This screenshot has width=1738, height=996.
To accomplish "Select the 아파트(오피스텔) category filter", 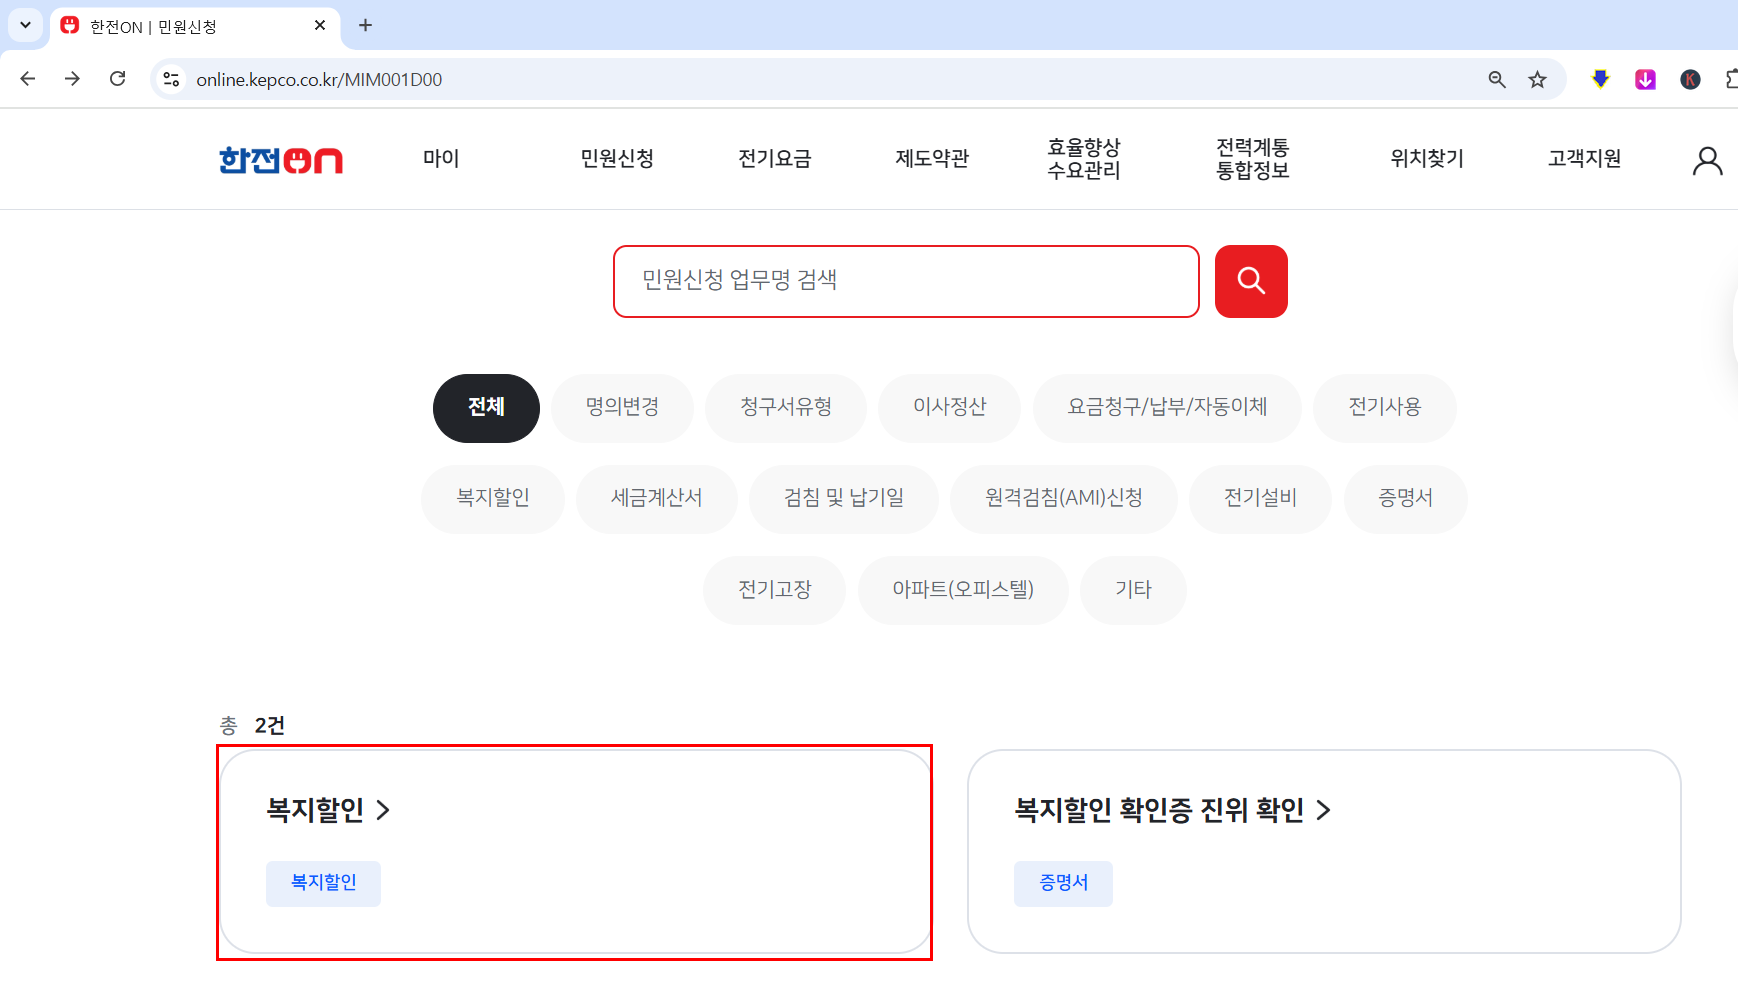I will pos(963,590).
